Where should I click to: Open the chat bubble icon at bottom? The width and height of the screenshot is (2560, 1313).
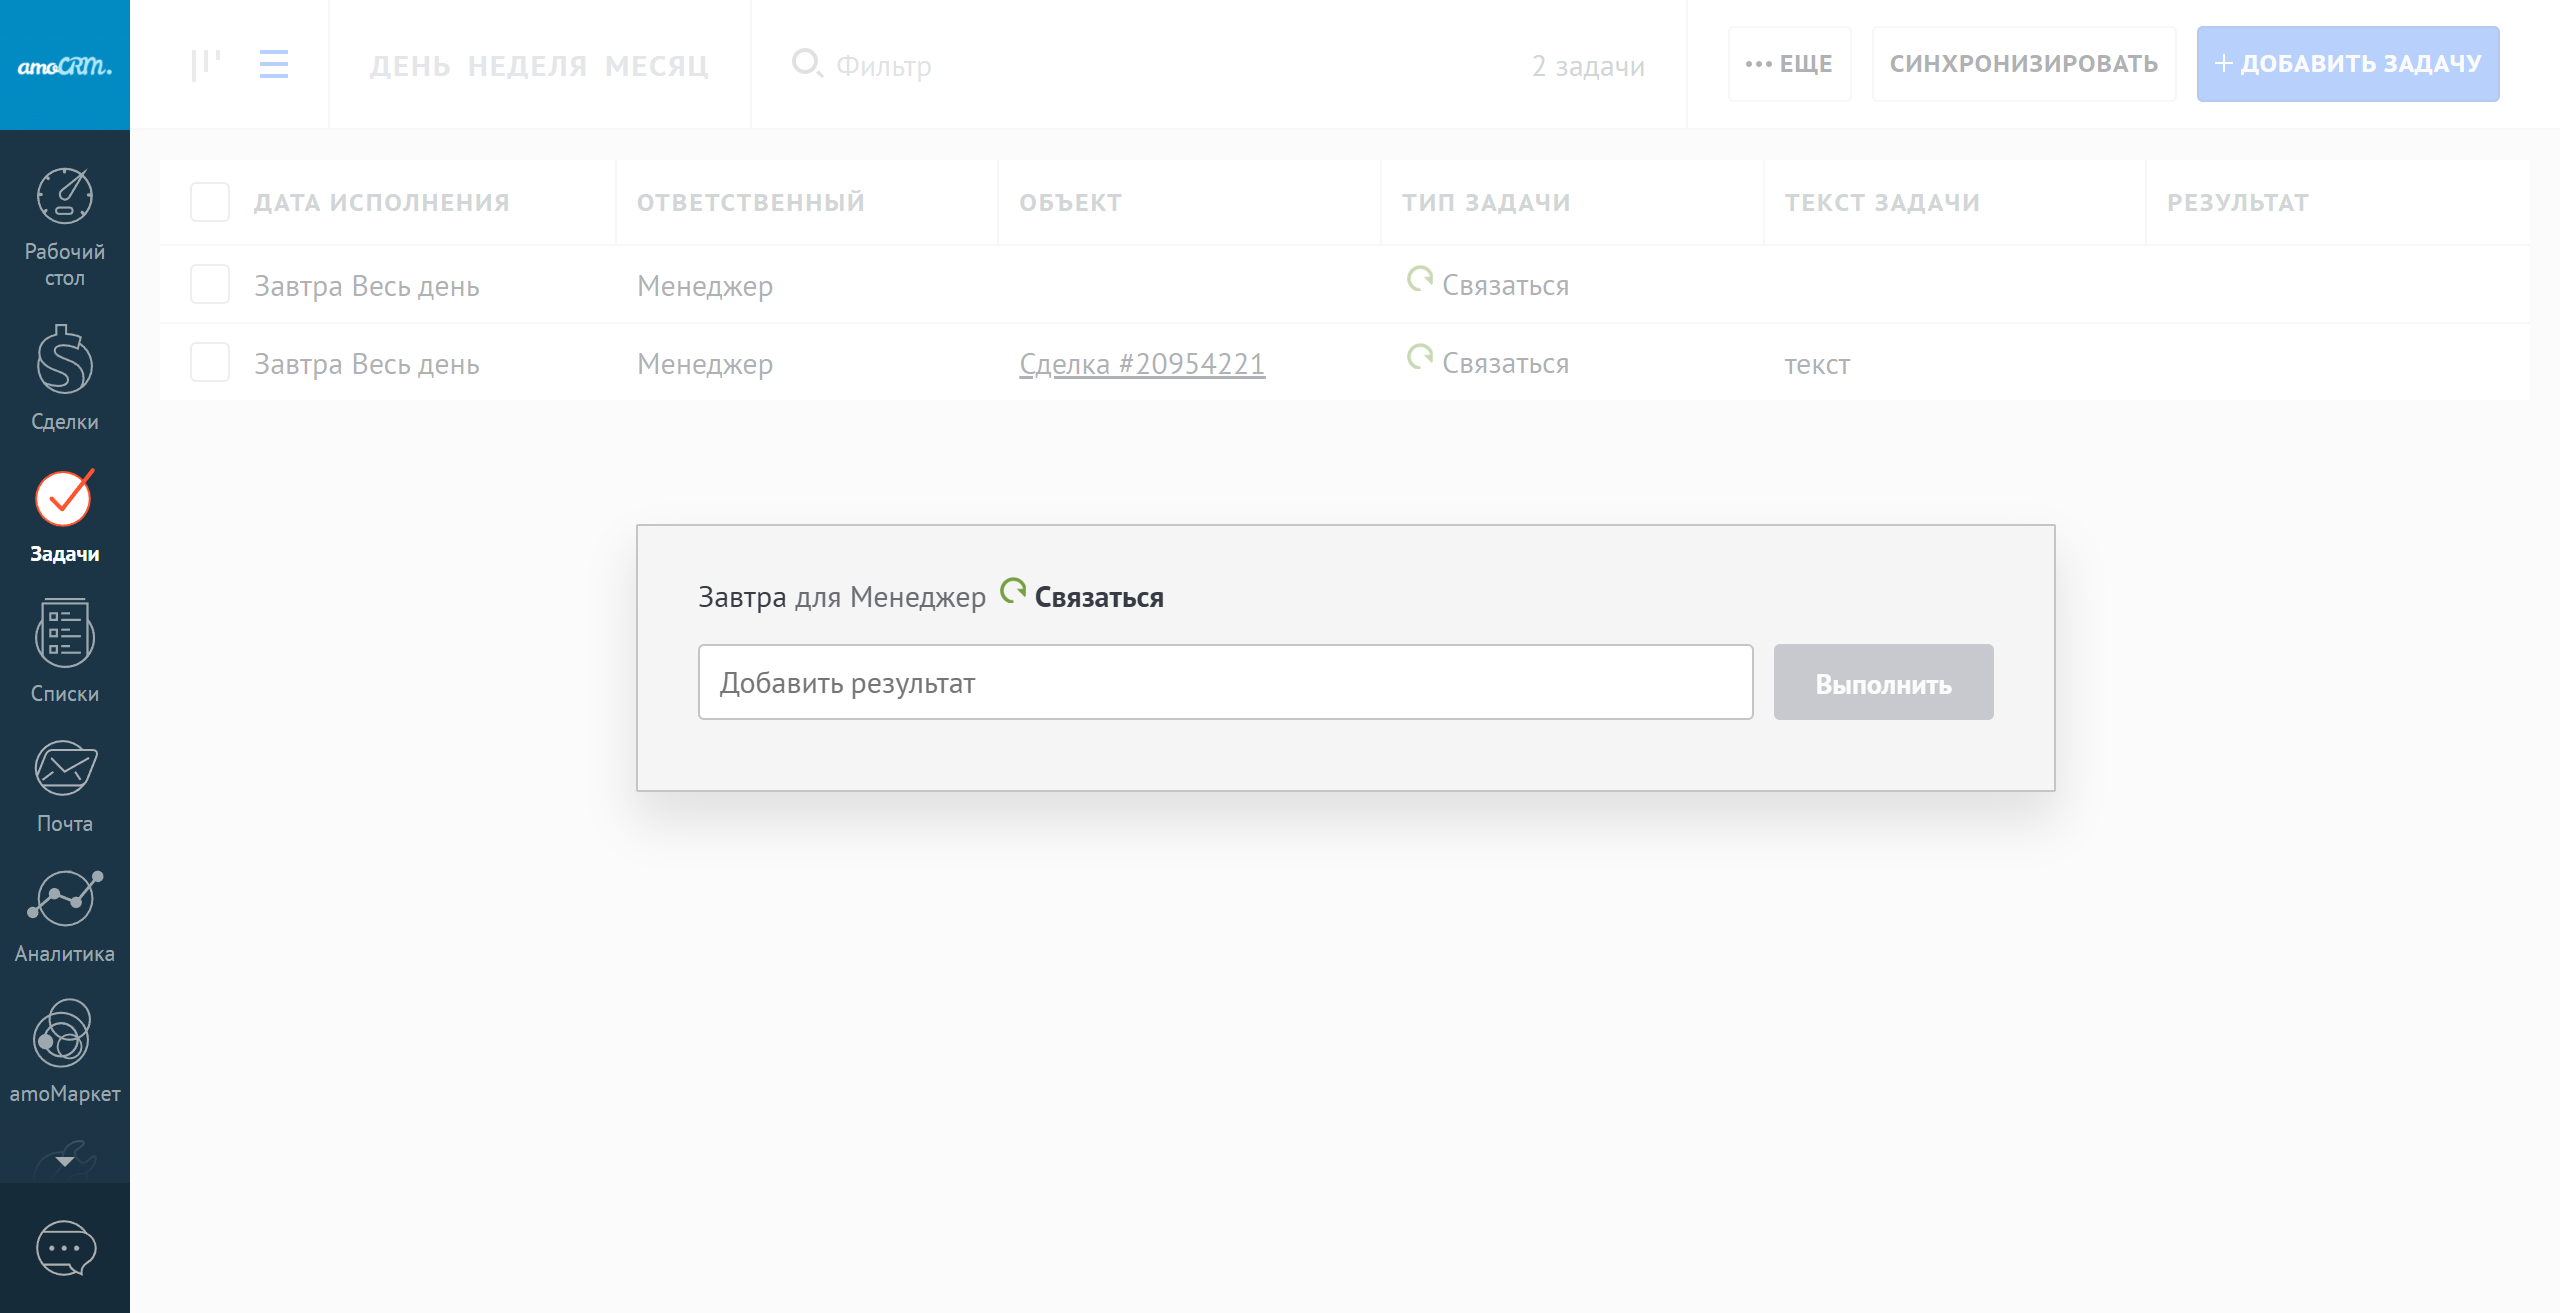(65, 1248)
